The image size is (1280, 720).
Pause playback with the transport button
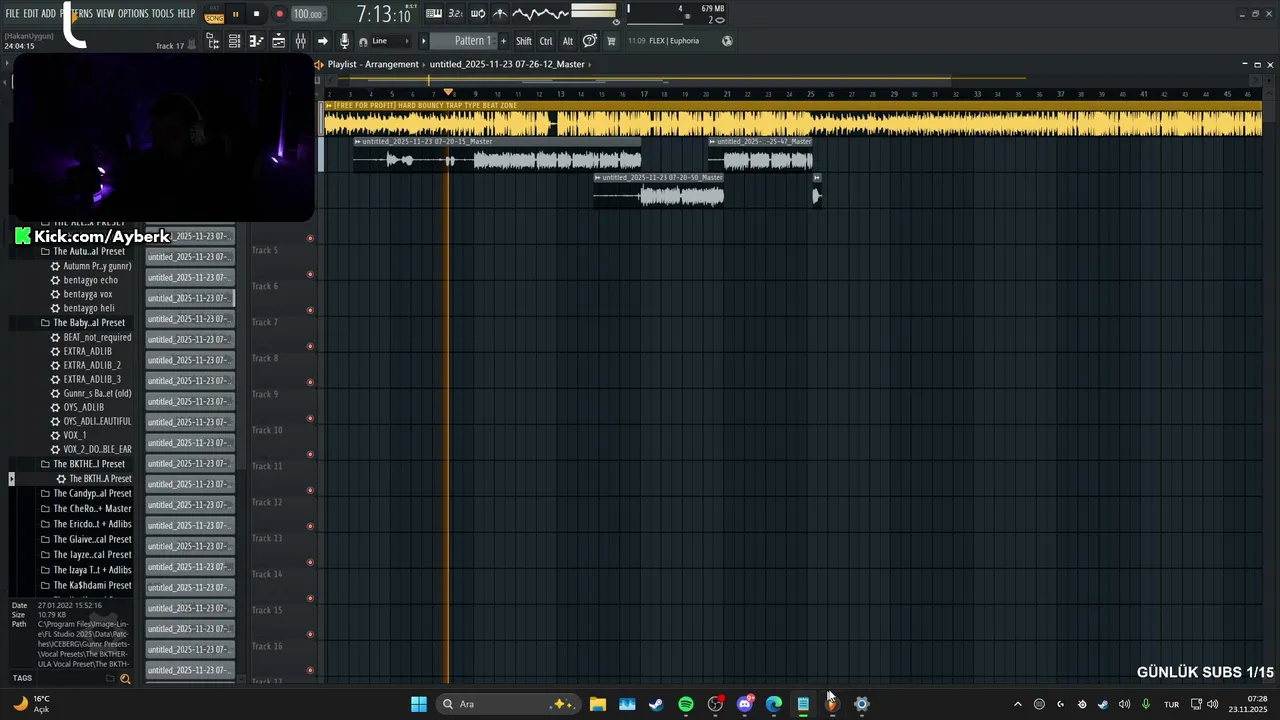[x=236, y=14]
